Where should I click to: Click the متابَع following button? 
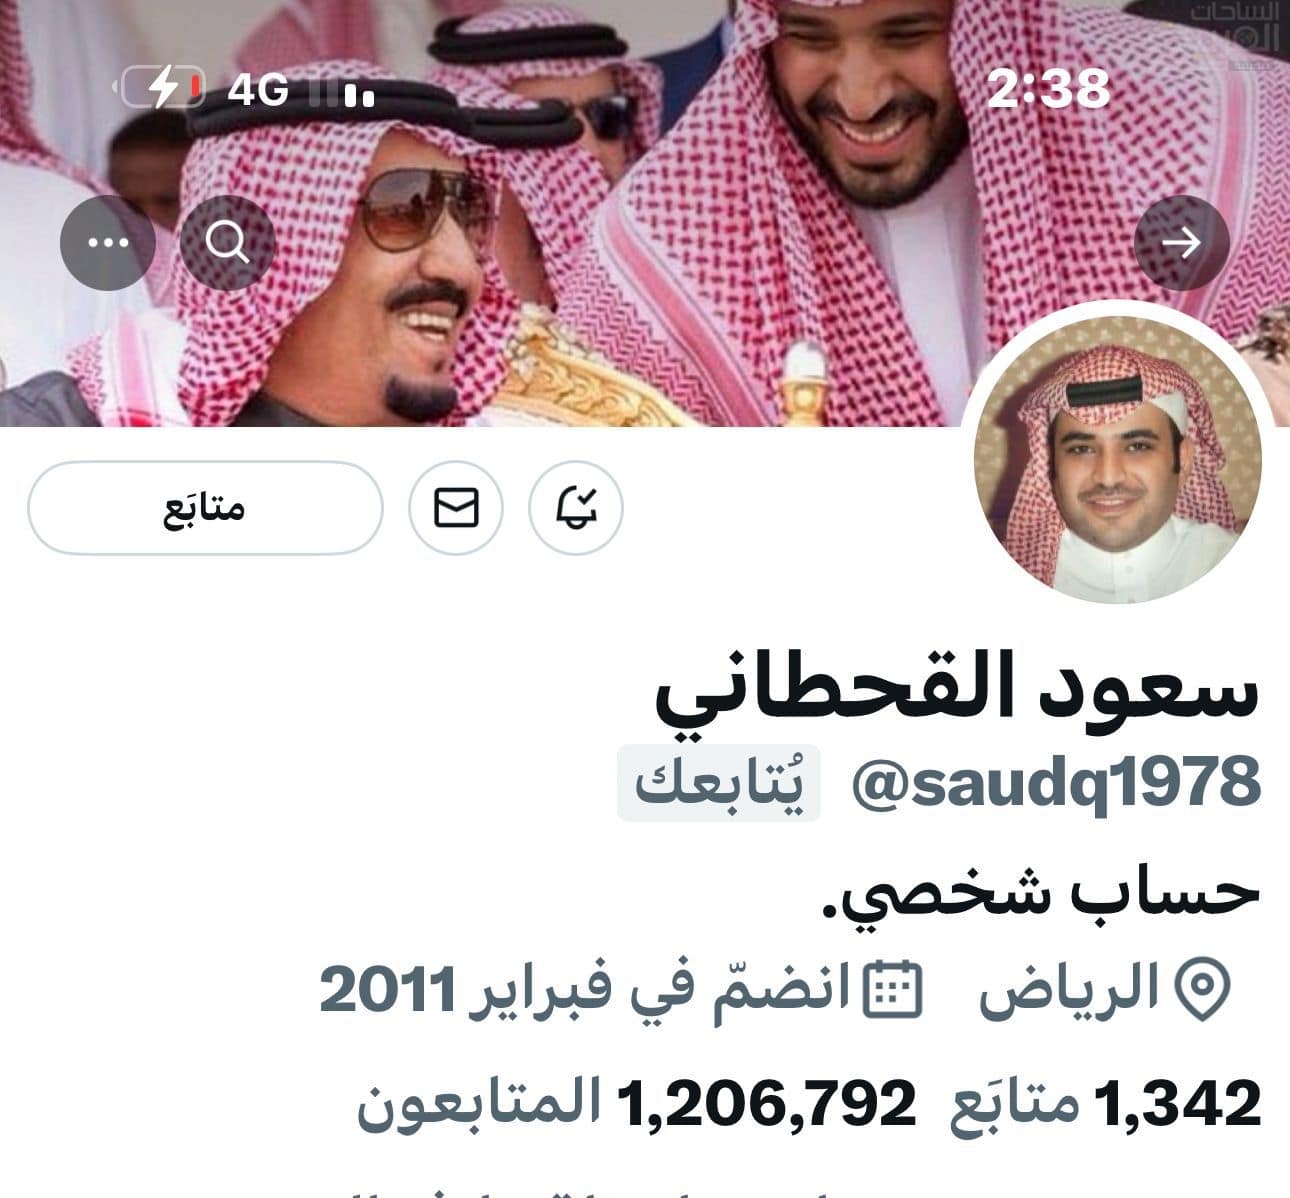(205, 508)
